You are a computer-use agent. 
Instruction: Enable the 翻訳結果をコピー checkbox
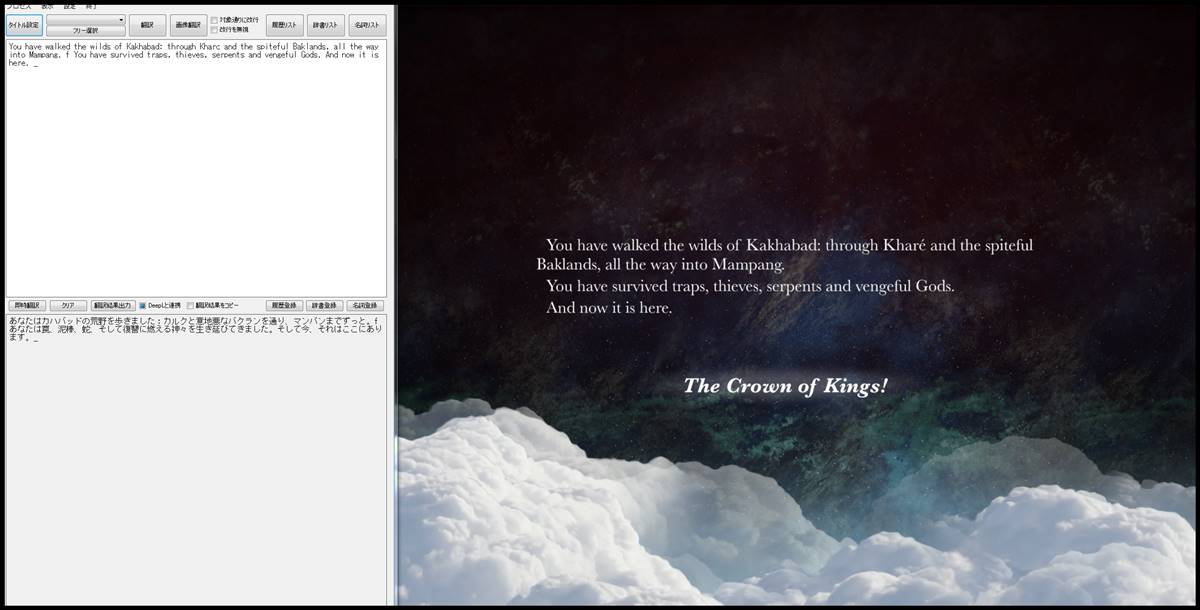[x=191, y=305]
